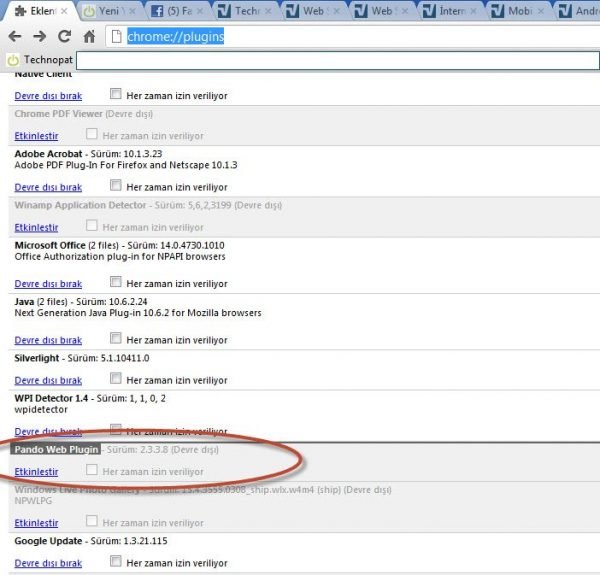This screenshot has height=575, width=600.
Task: Click the Next Generation Java Plug-in description
Action: coord(138,313)
